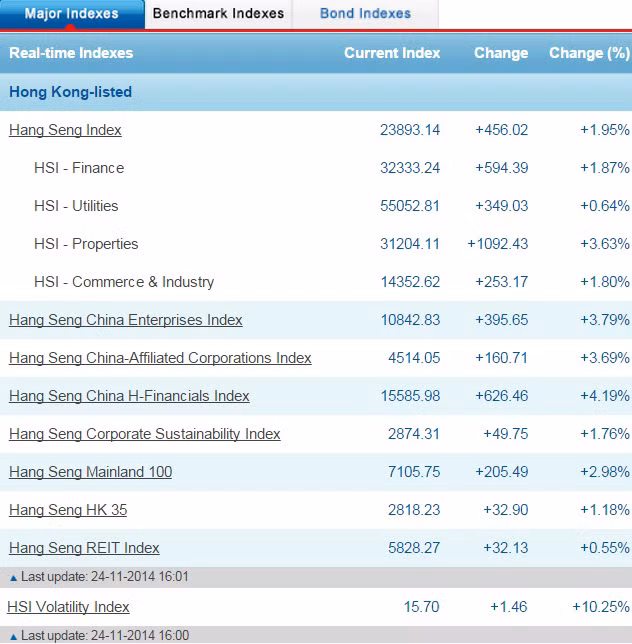
Task: Click China-Affiliated Corporations value 4514.05
Action: (x=414, y=358)
